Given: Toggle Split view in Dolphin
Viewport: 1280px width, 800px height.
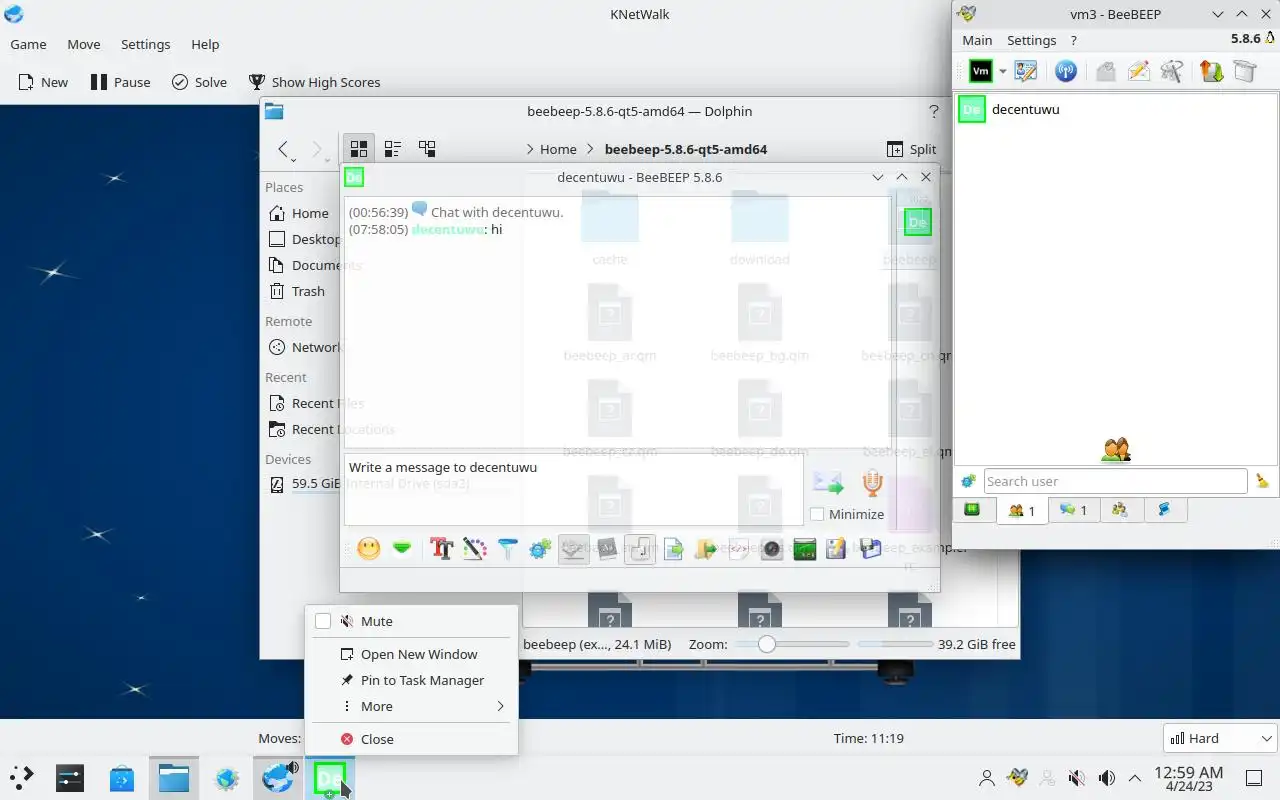Looking at the screenshot, I should pyautogui.click(x=911, y=149).
